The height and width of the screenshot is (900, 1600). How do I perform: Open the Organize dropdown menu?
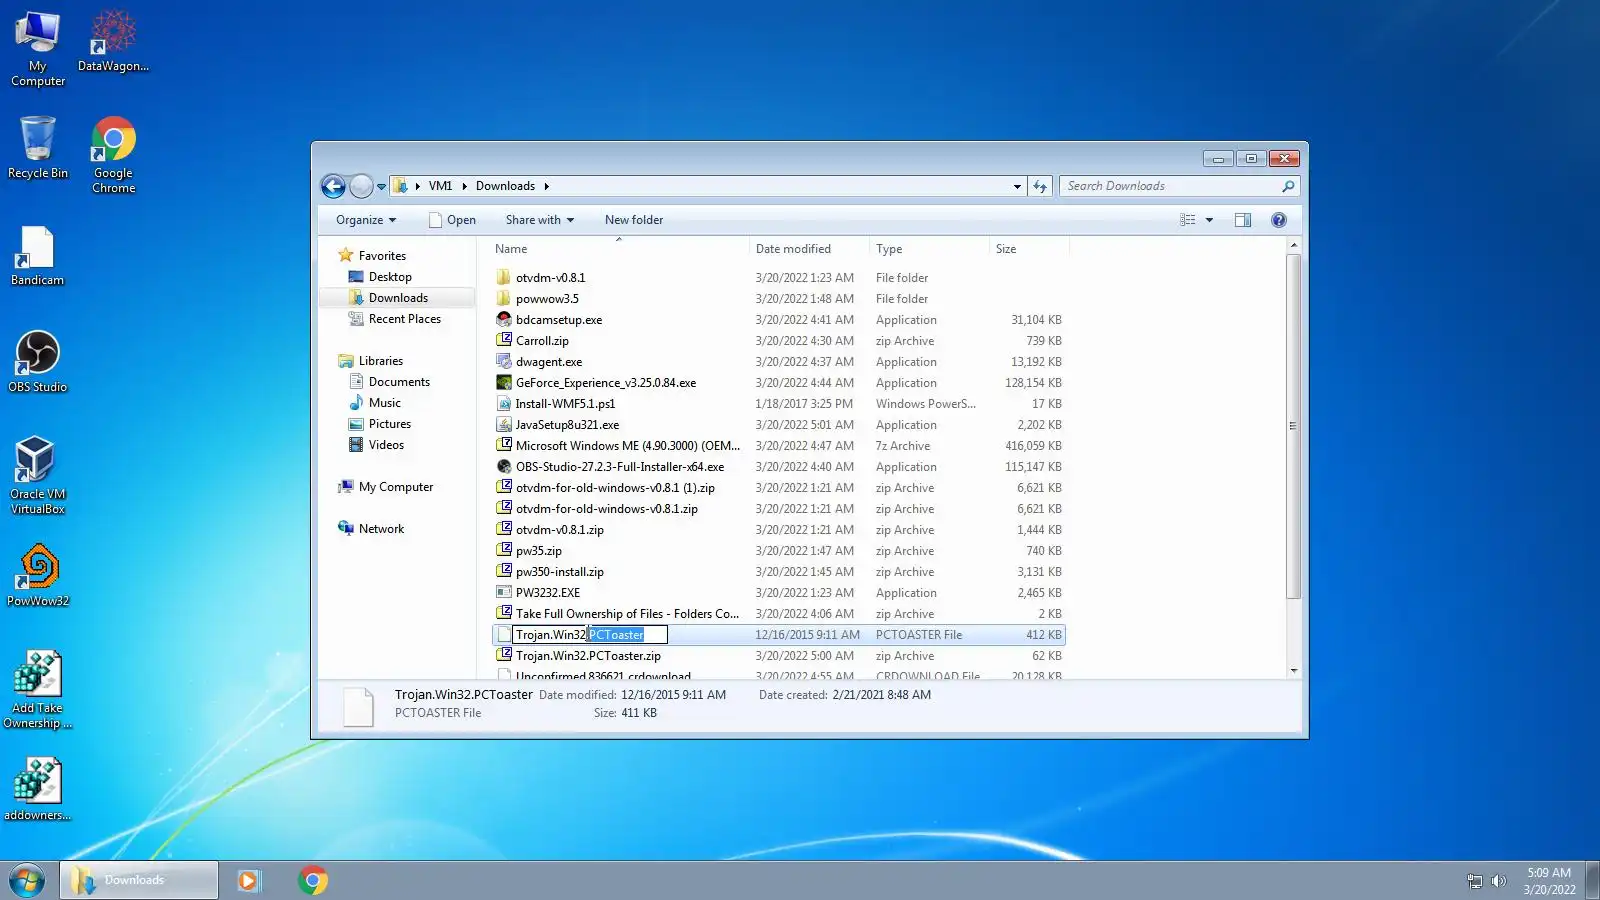tap(366, 220)
